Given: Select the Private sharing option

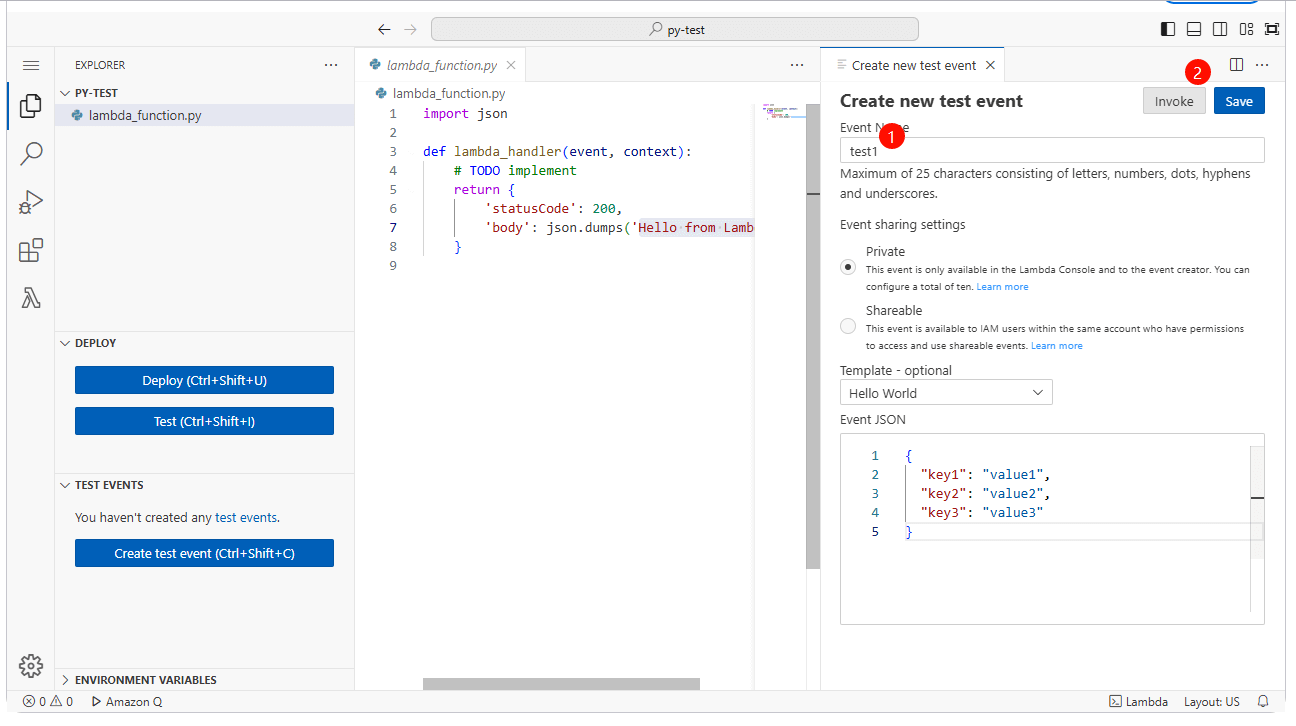Looking at the screenshot, I should 848,267.
